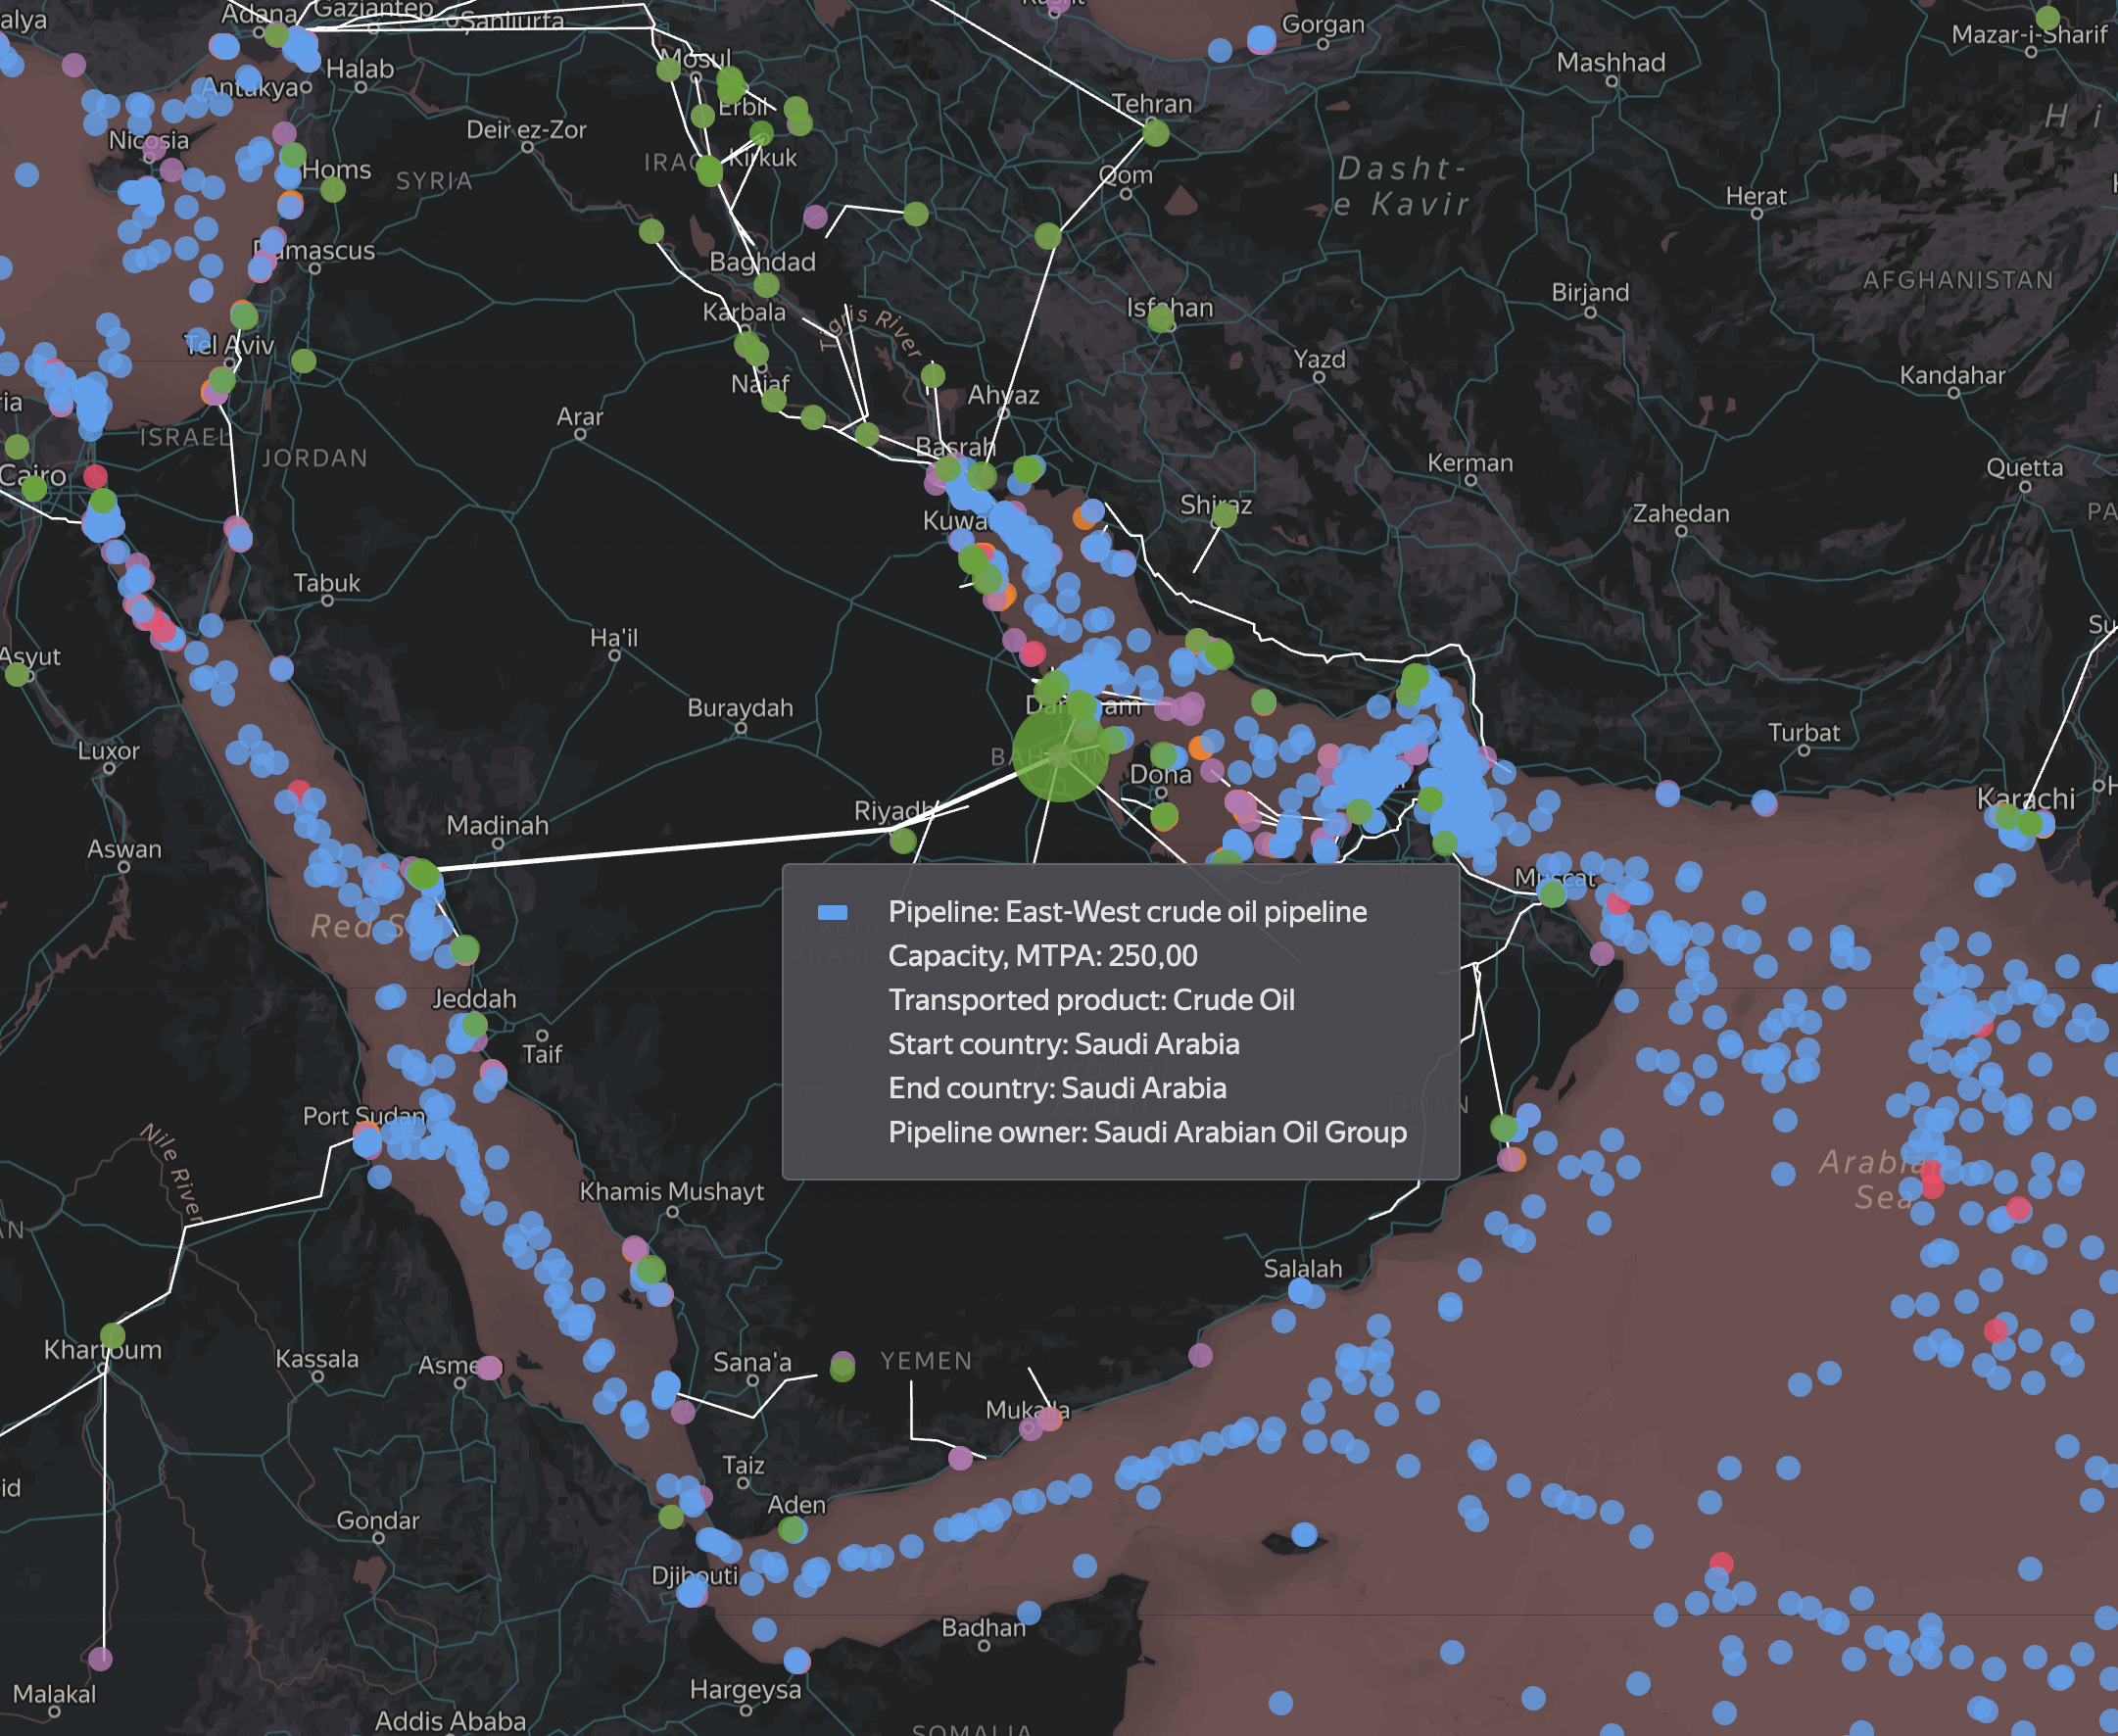Select the green marker beside Jeddah label
The width and height of the screenshot is (2118, 1736).
coord(475,1024)
